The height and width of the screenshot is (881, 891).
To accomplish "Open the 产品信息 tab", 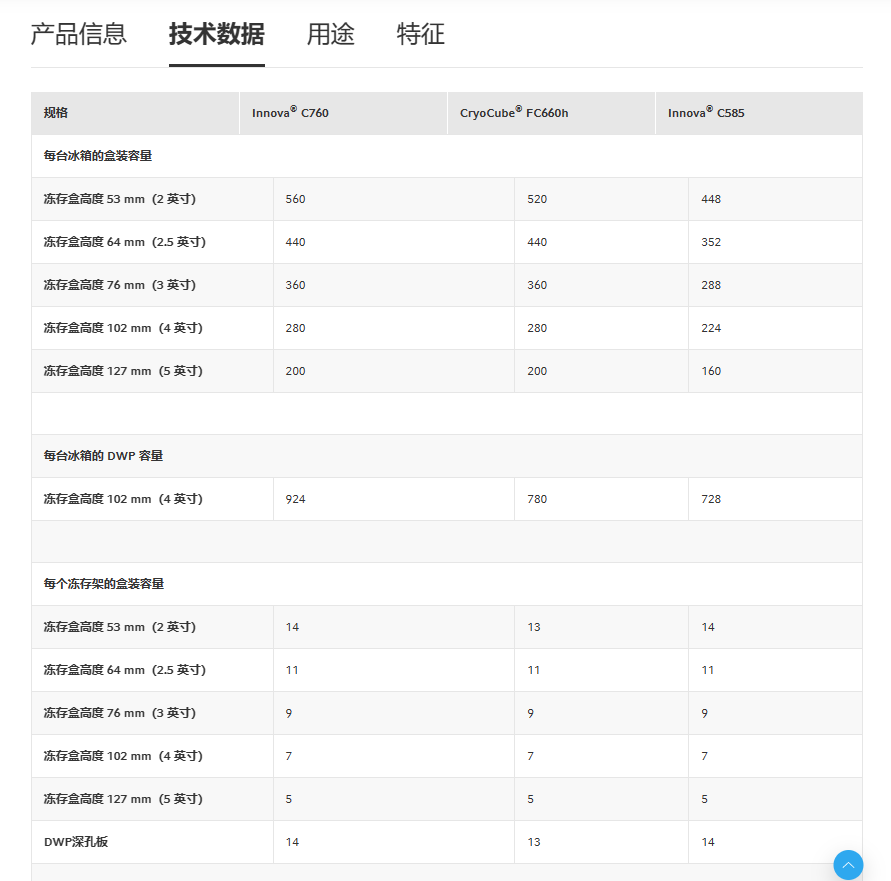I will pos(79,34).
